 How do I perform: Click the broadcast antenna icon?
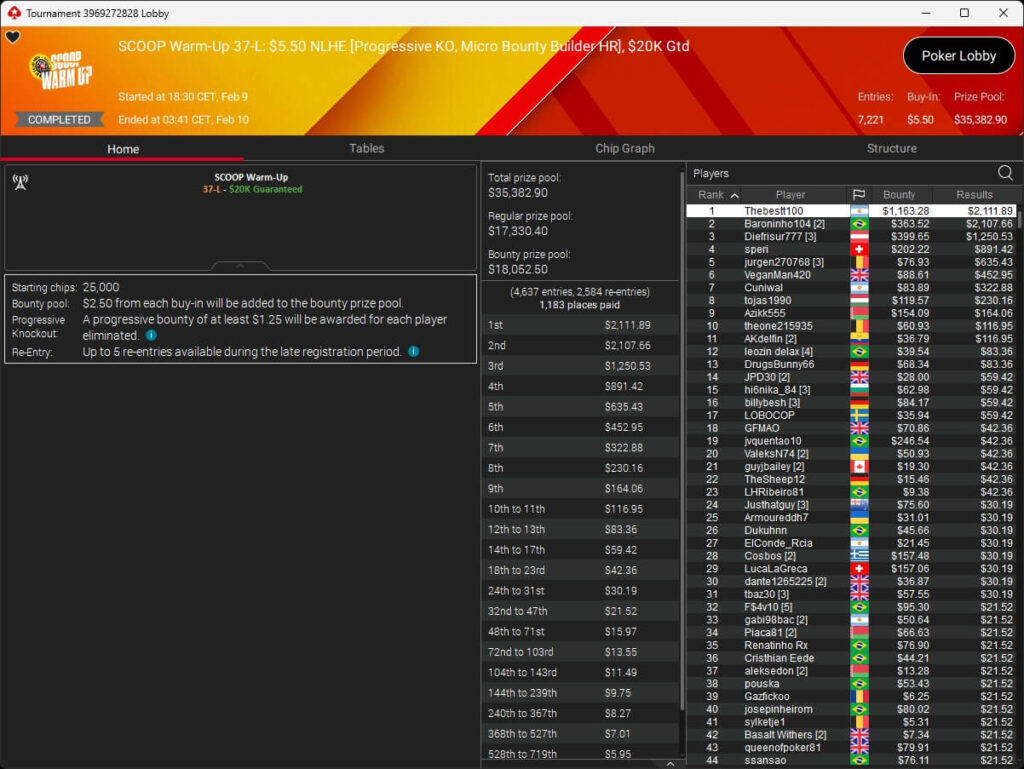(x=19, y=182)
